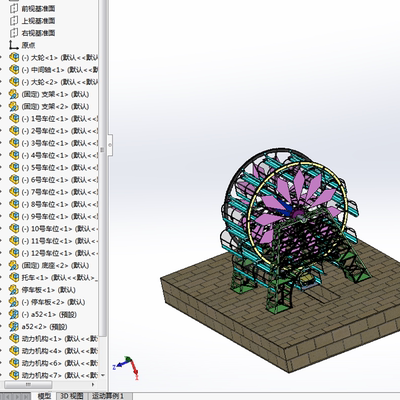The height and width of the screenshot is (400, 400).
Task: Select the (固定) 支架<2> tree row
Action: point(49,106)
